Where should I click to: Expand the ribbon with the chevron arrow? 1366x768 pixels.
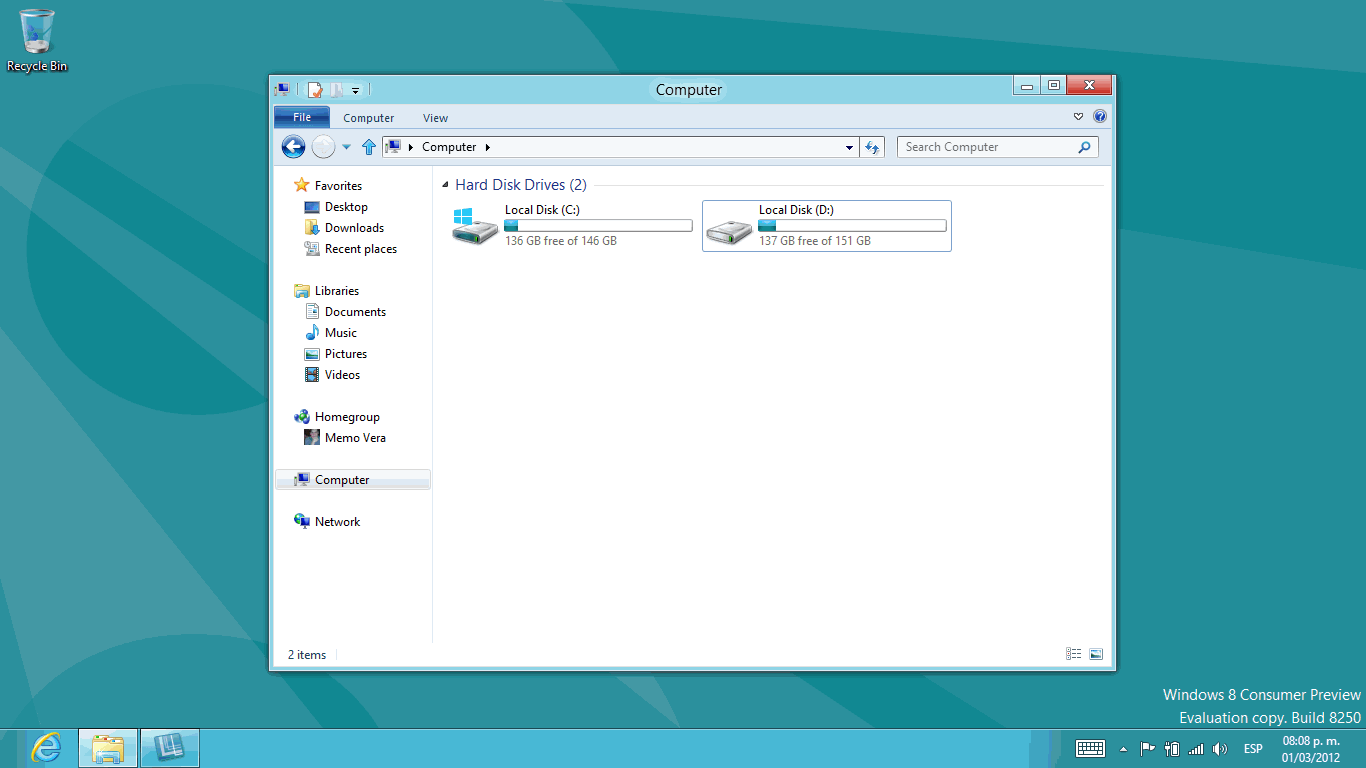pyautogui.click(x=1078, y=117)
